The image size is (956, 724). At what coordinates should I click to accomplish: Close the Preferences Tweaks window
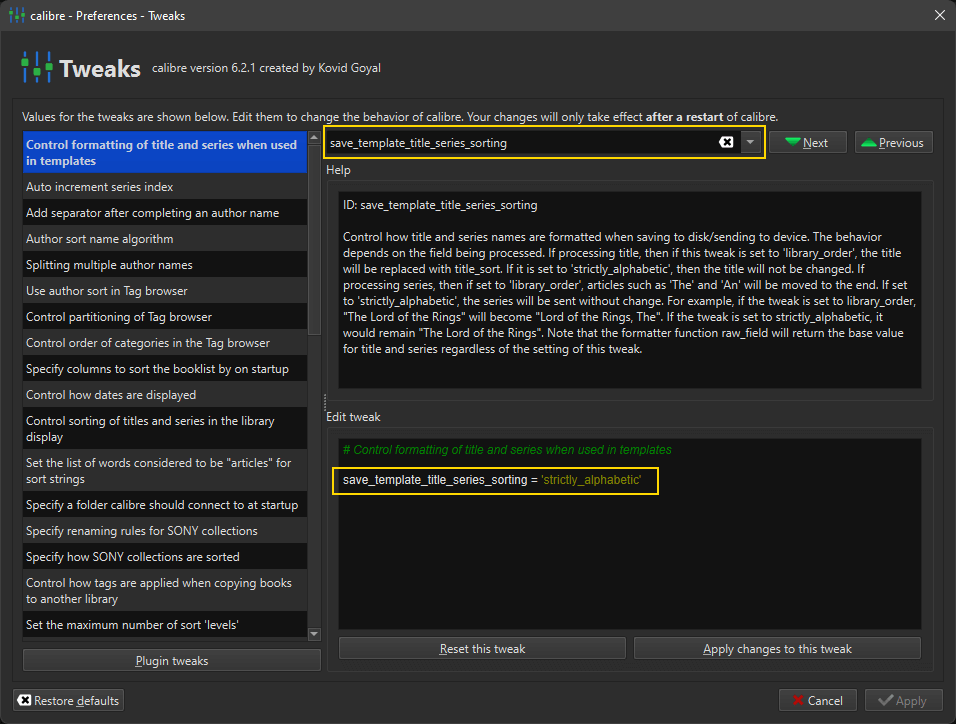point(938,15)
